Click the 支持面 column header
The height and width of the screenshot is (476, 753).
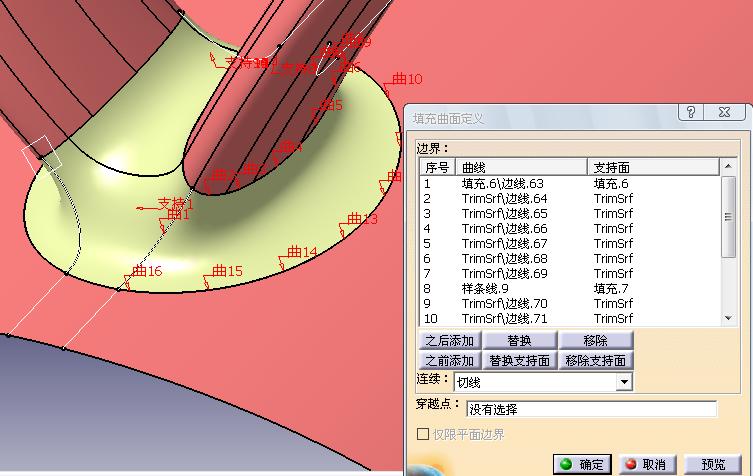point(653,167)
